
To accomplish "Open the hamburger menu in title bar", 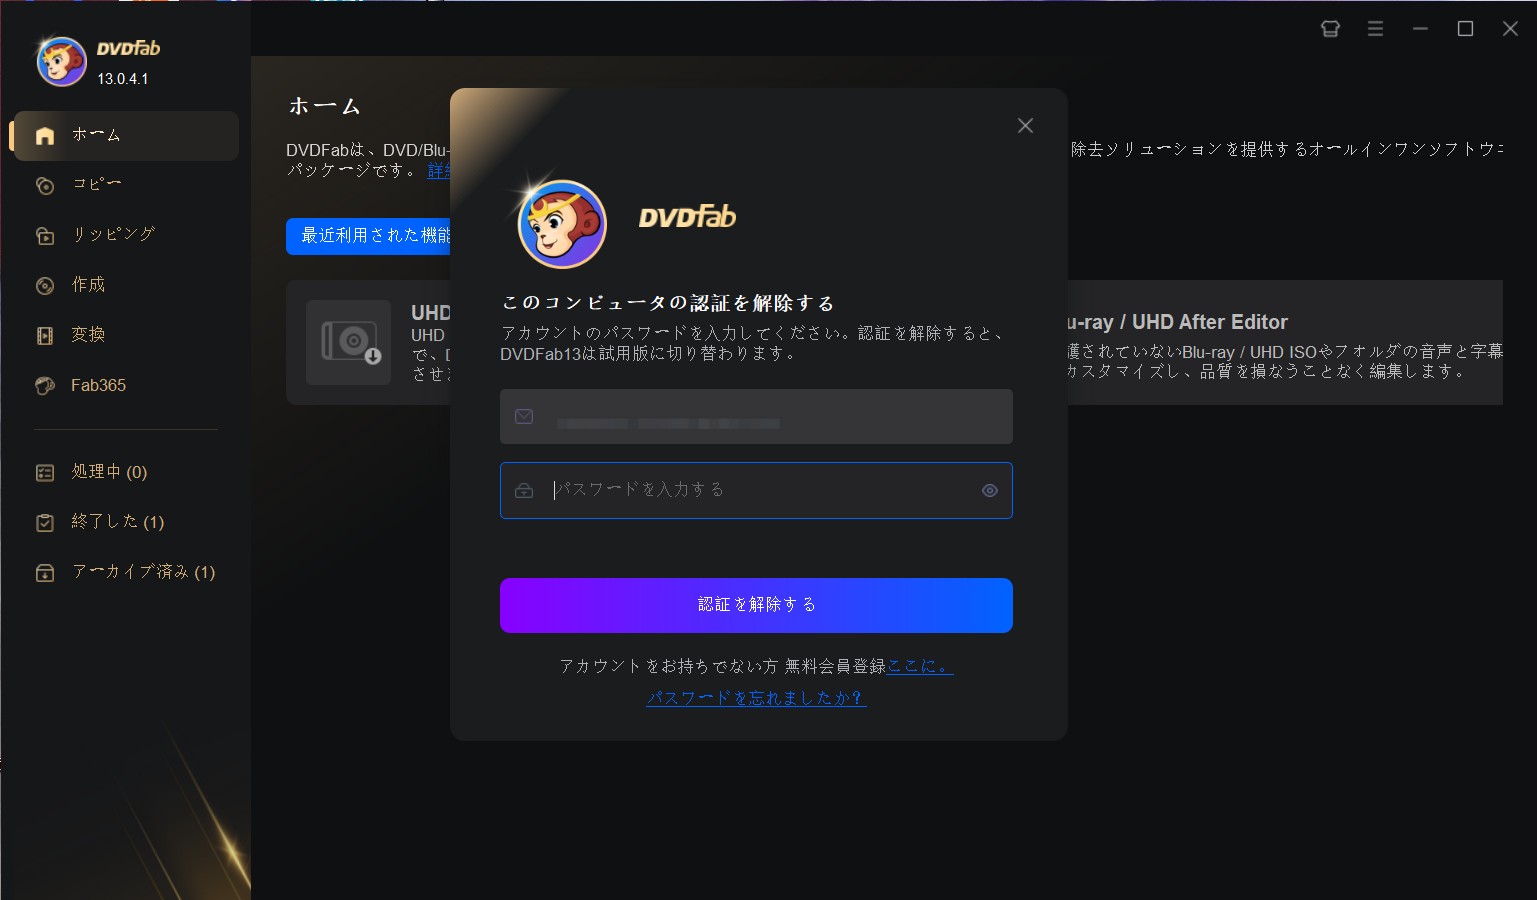I will pos(1375,29).
